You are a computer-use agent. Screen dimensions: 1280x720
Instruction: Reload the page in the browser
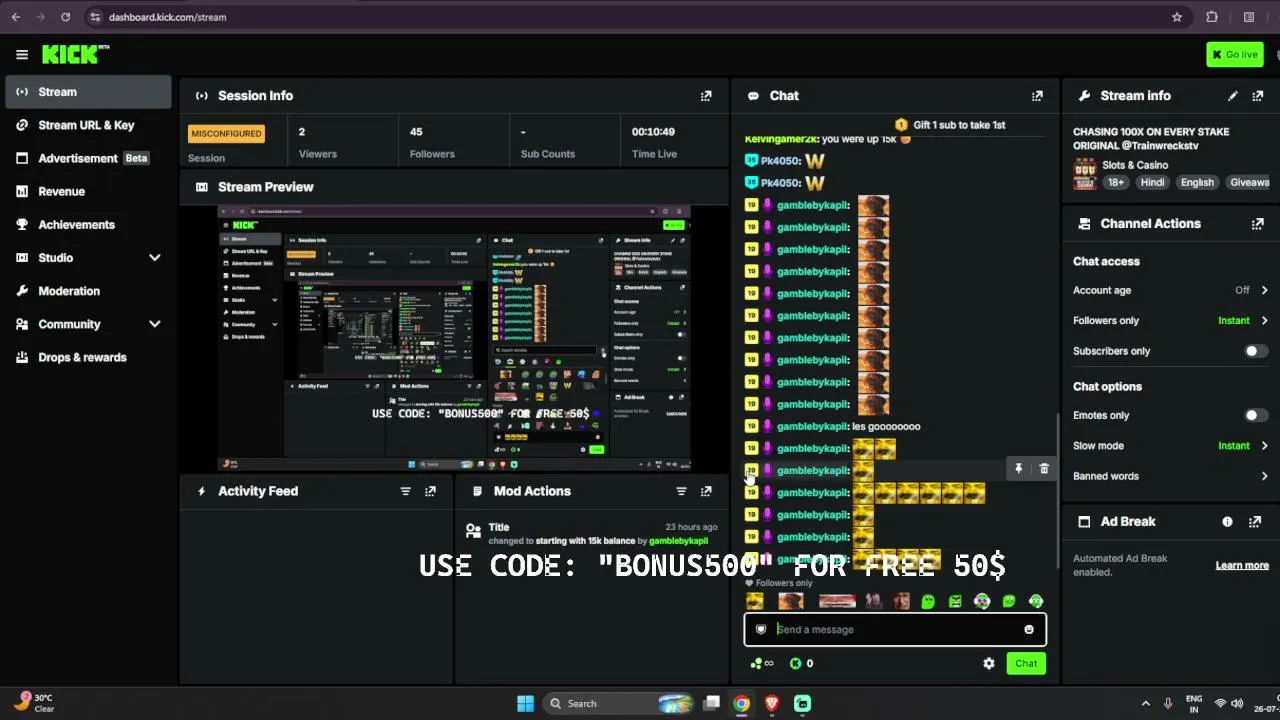pos(65,17)
